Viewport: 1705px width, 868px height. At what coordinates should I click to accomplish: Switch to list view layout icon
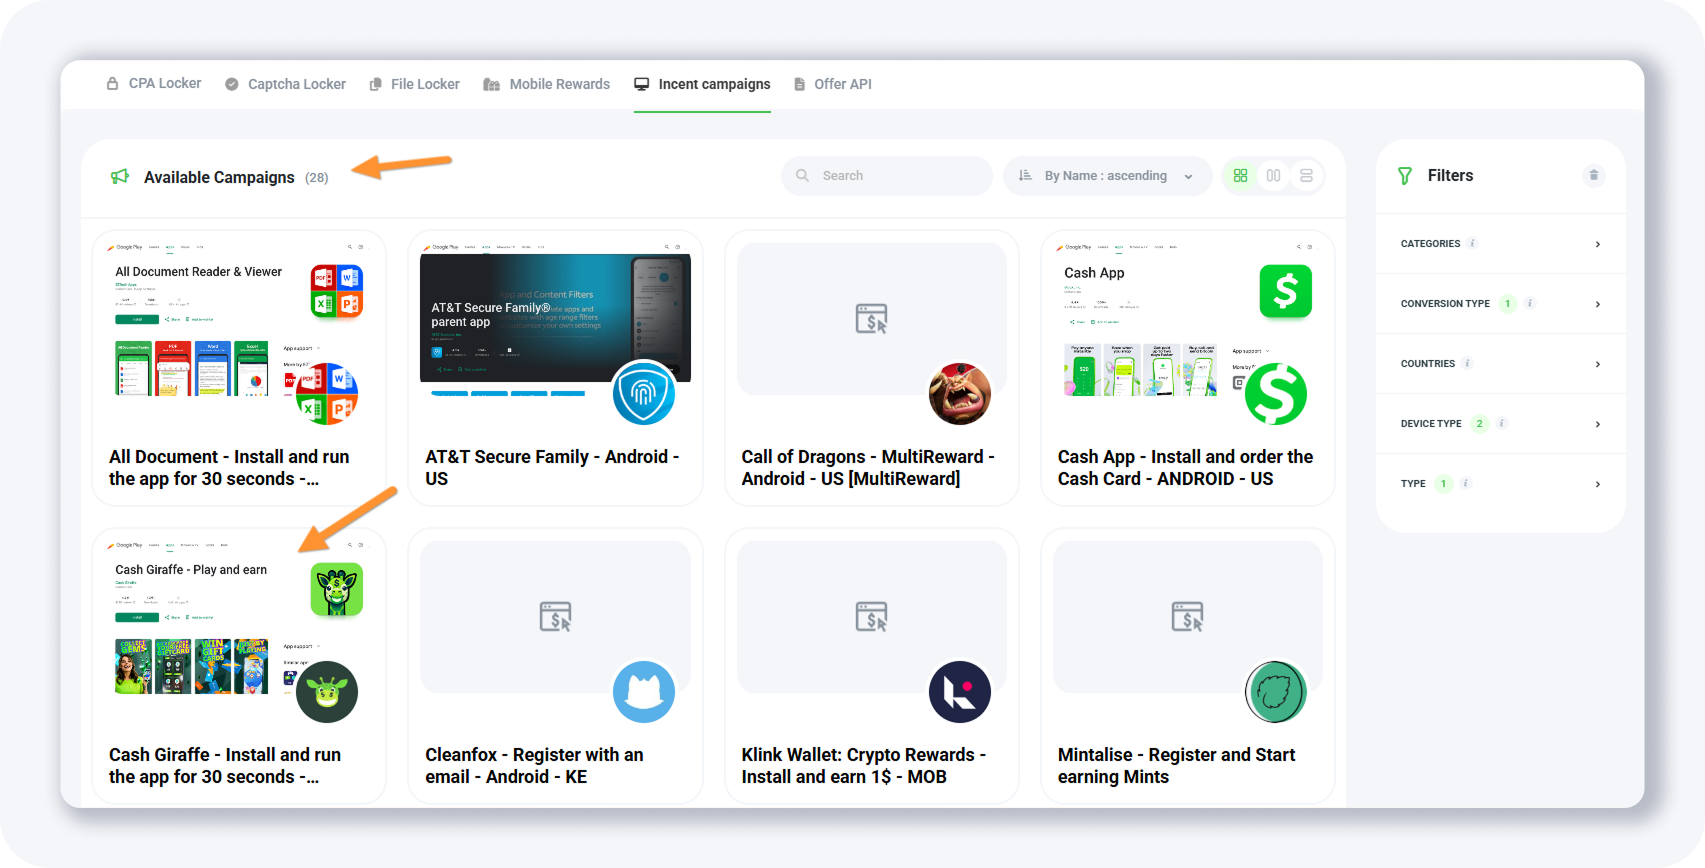coord(1306,176)
